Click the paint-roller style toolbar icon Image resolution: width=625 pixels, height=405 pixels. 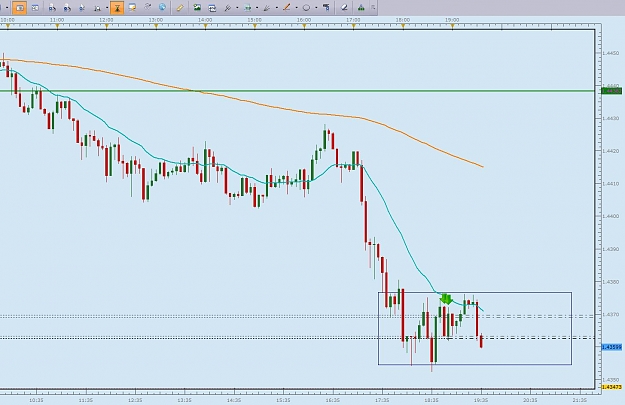[326, 7]
